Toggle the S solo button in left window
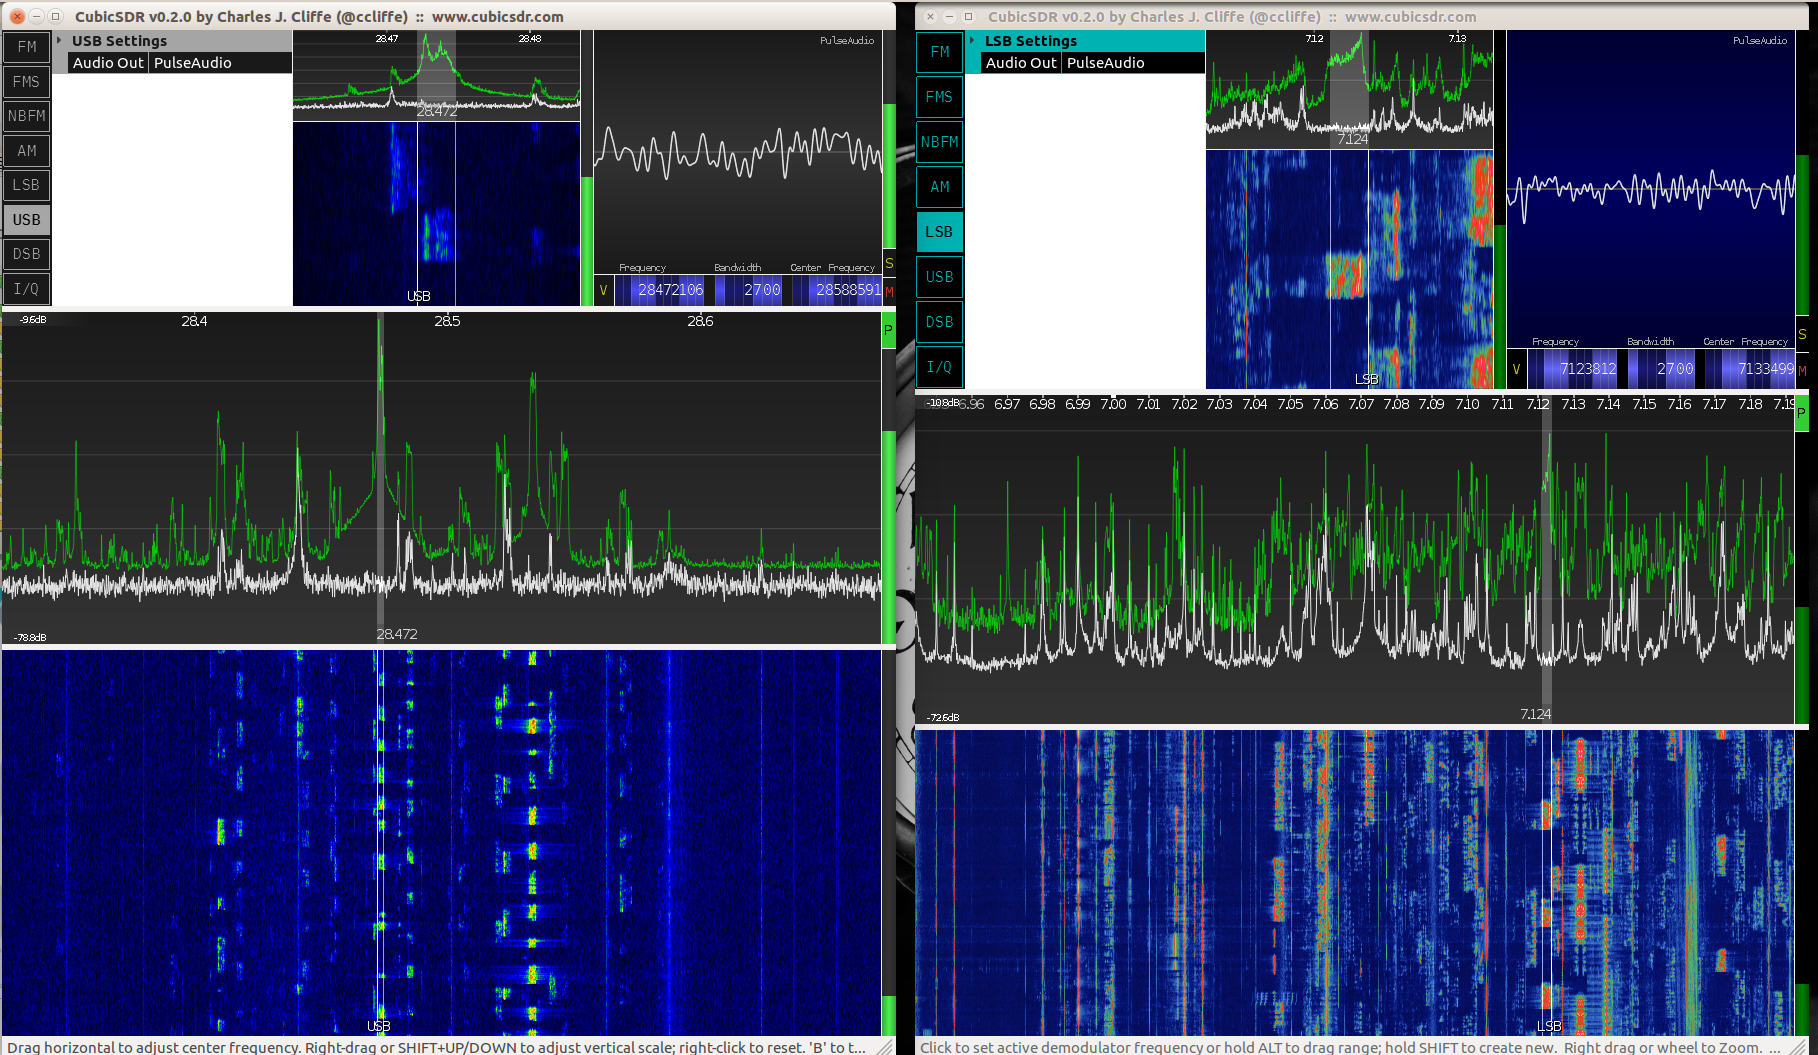The image size is (1818, 1055). [889, 263]
